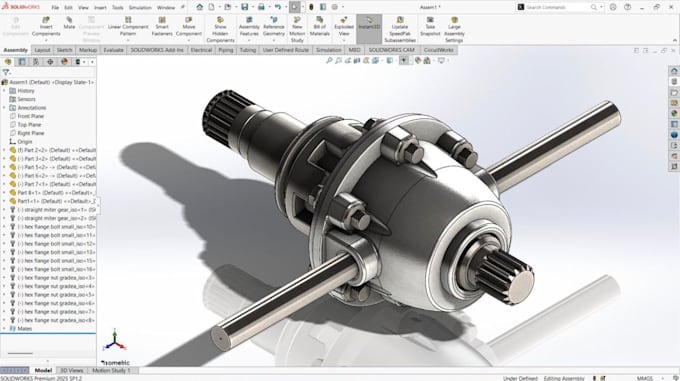Collapse the ribbon with the chevron

click(674, 40)
